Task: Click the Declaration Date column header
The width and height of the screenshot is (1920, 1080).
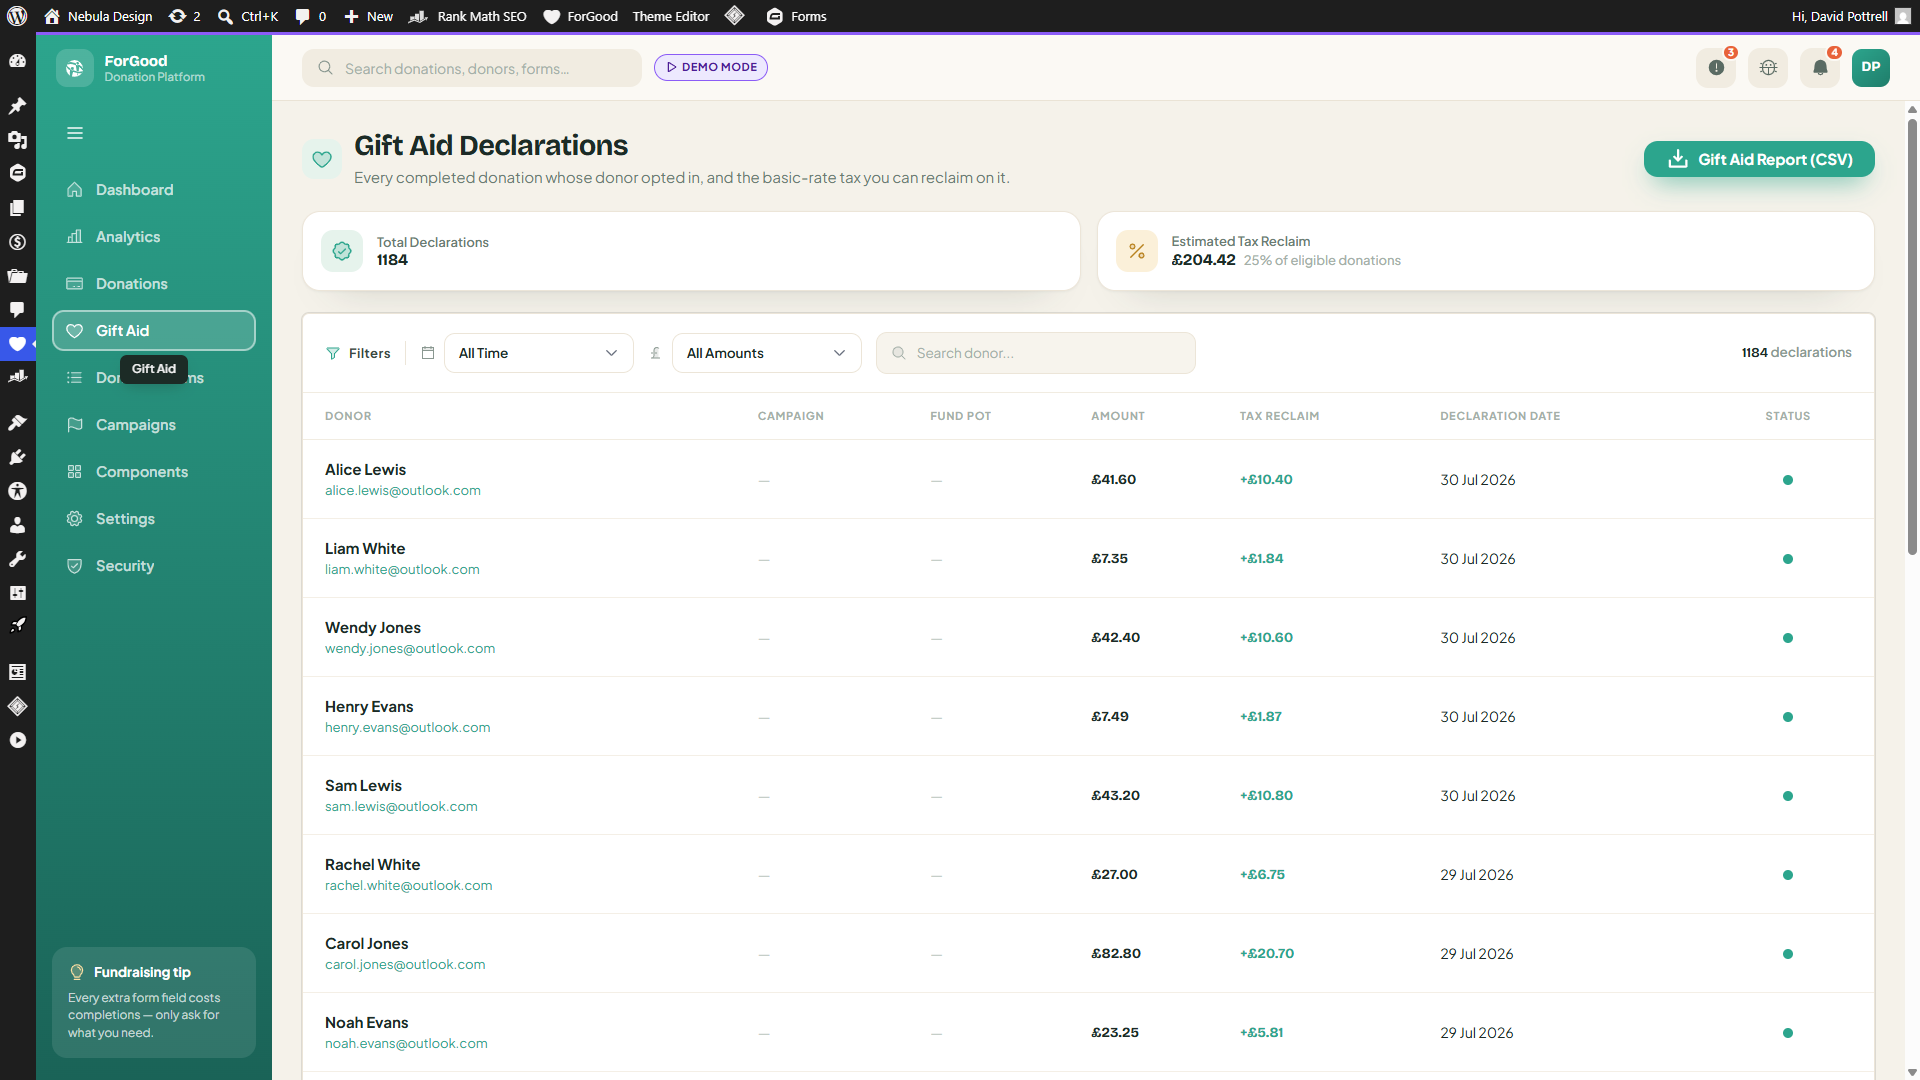Action: (1500, 416)
